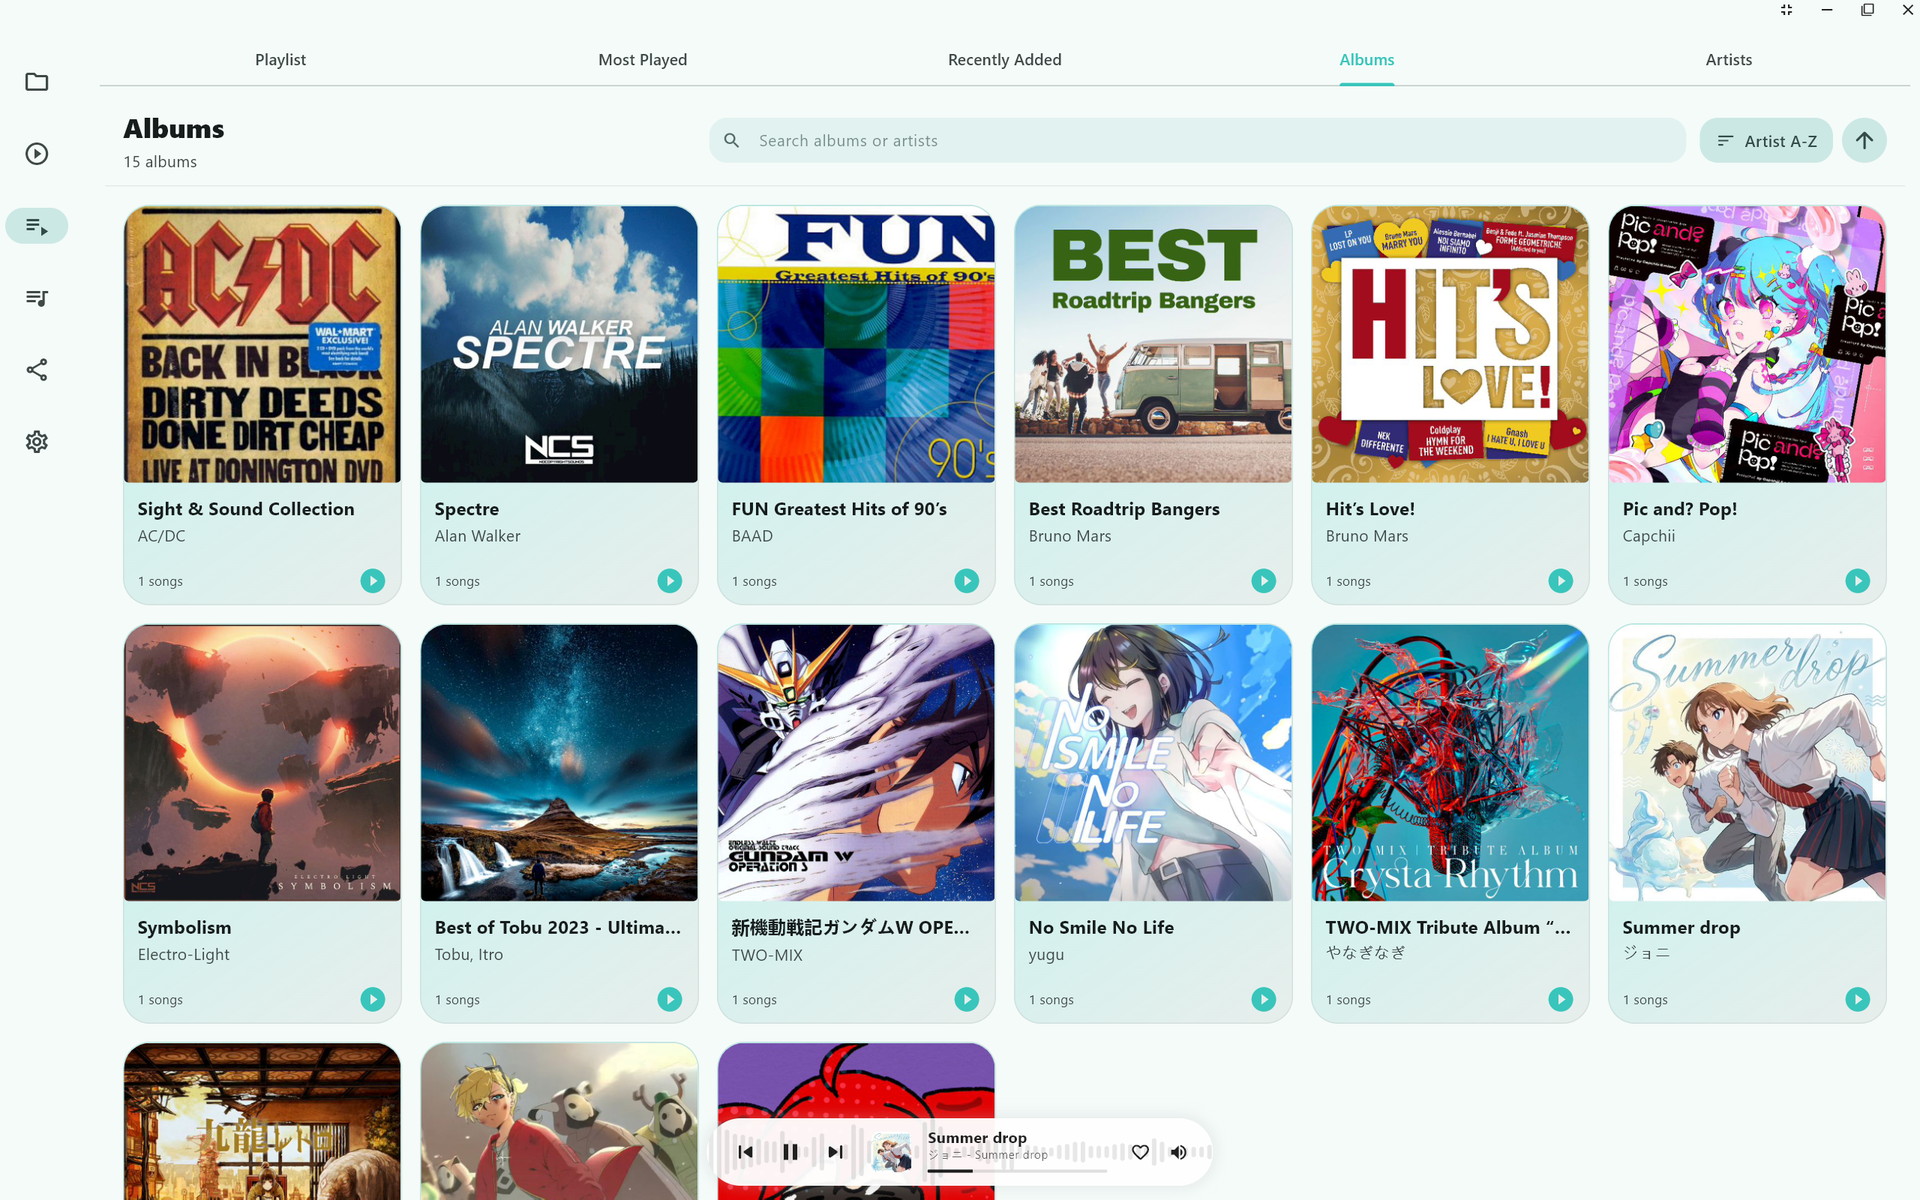Click the Electro-Light artist name
Viewport: 1920px width, 1200px height.
(x=184, y=955)
